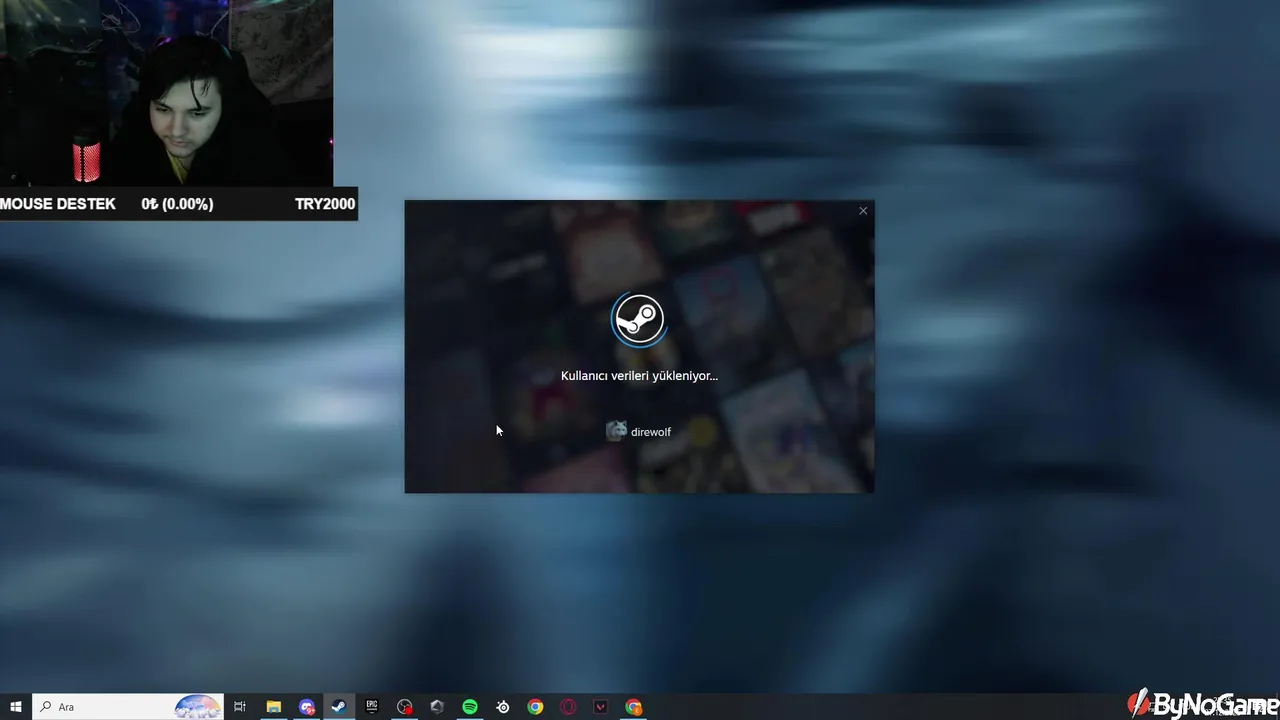The width and height of the screenshot is (1280, 720).
Task: Open Discord from the taskbar
Action: 306,707
